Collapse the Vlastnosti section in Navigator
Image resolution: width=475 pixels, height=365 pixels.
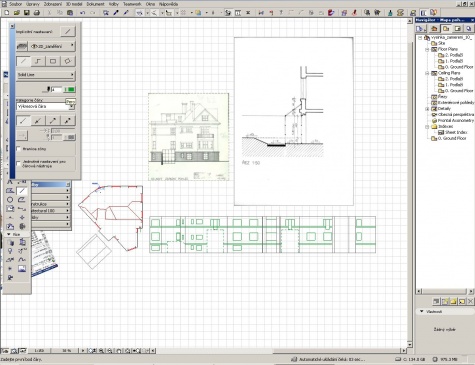pos(422,311)
